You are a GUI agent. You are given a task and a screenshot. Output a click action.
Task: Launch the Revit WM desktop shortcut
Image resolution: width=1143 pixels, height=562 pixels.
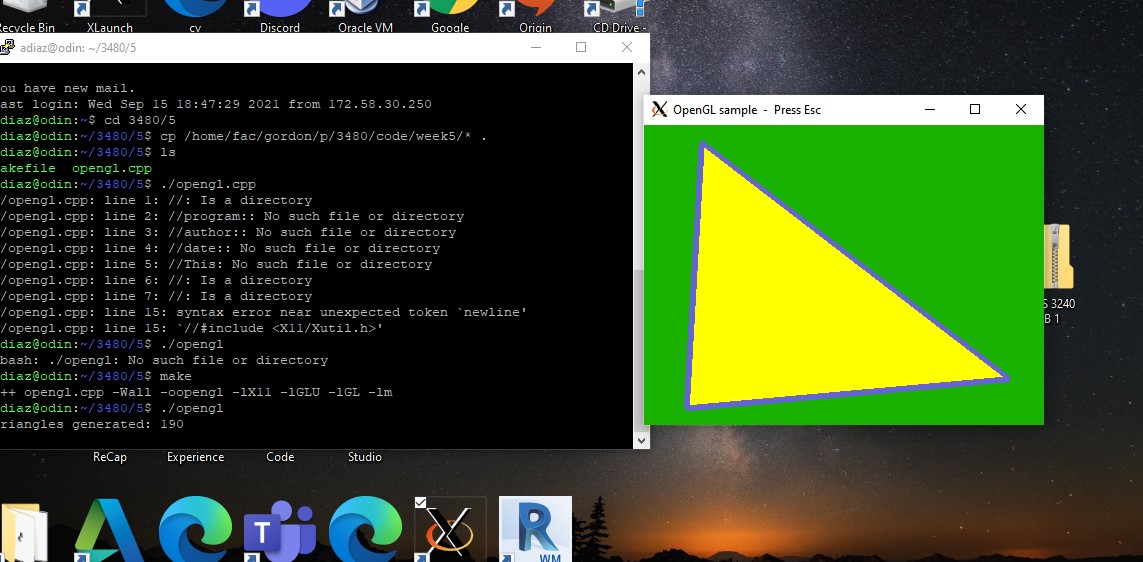535,530
